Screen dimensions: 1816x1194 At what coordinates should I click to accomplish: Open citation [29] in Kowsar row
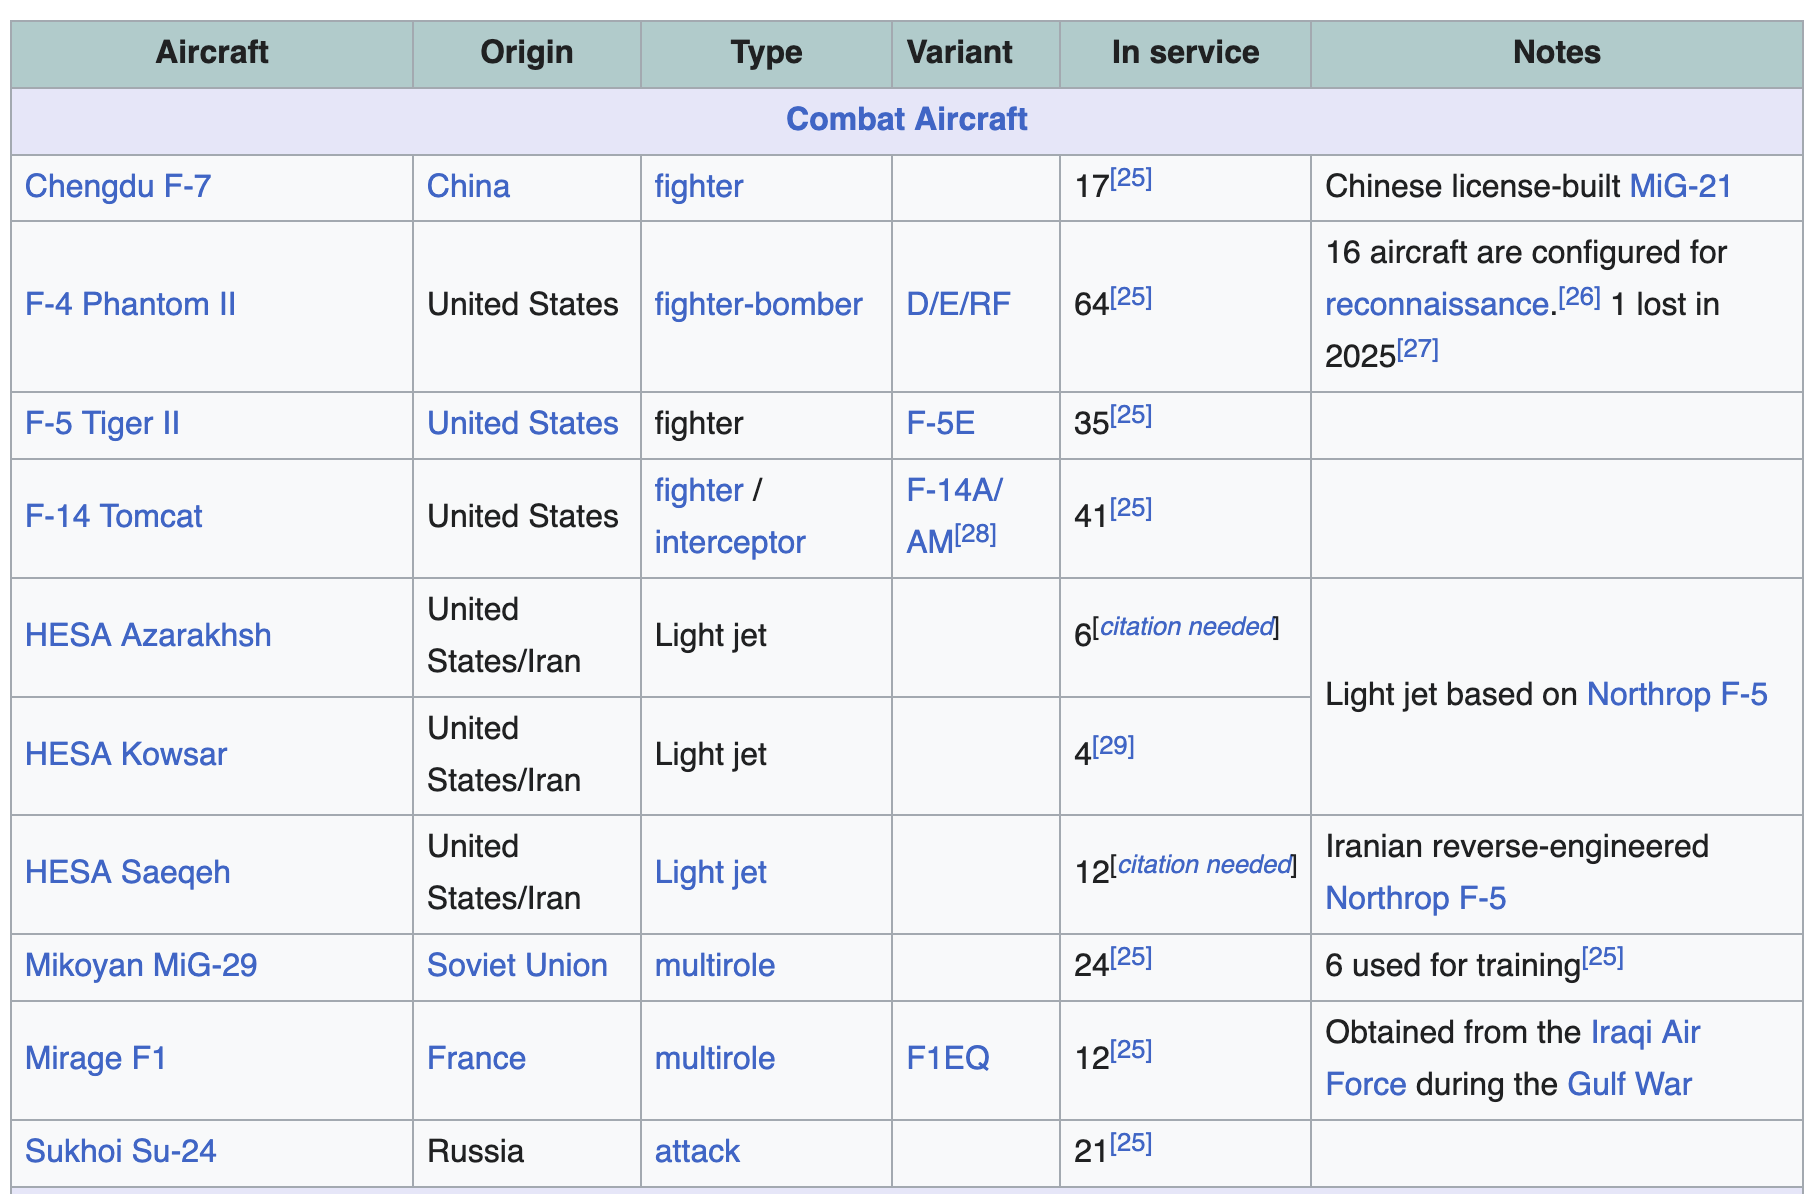pyautogui.click(x=1113, y=746)
